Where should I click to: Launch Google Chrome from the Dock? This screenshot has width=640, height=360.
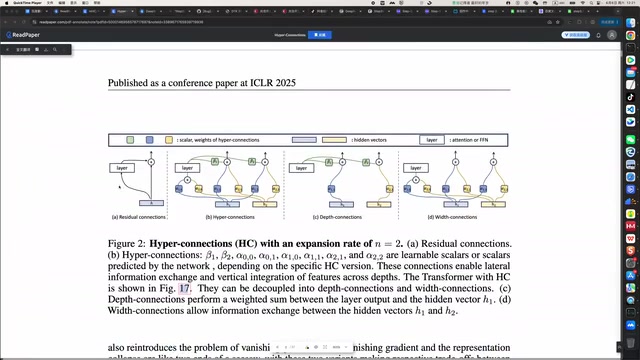tap(631, 36)
